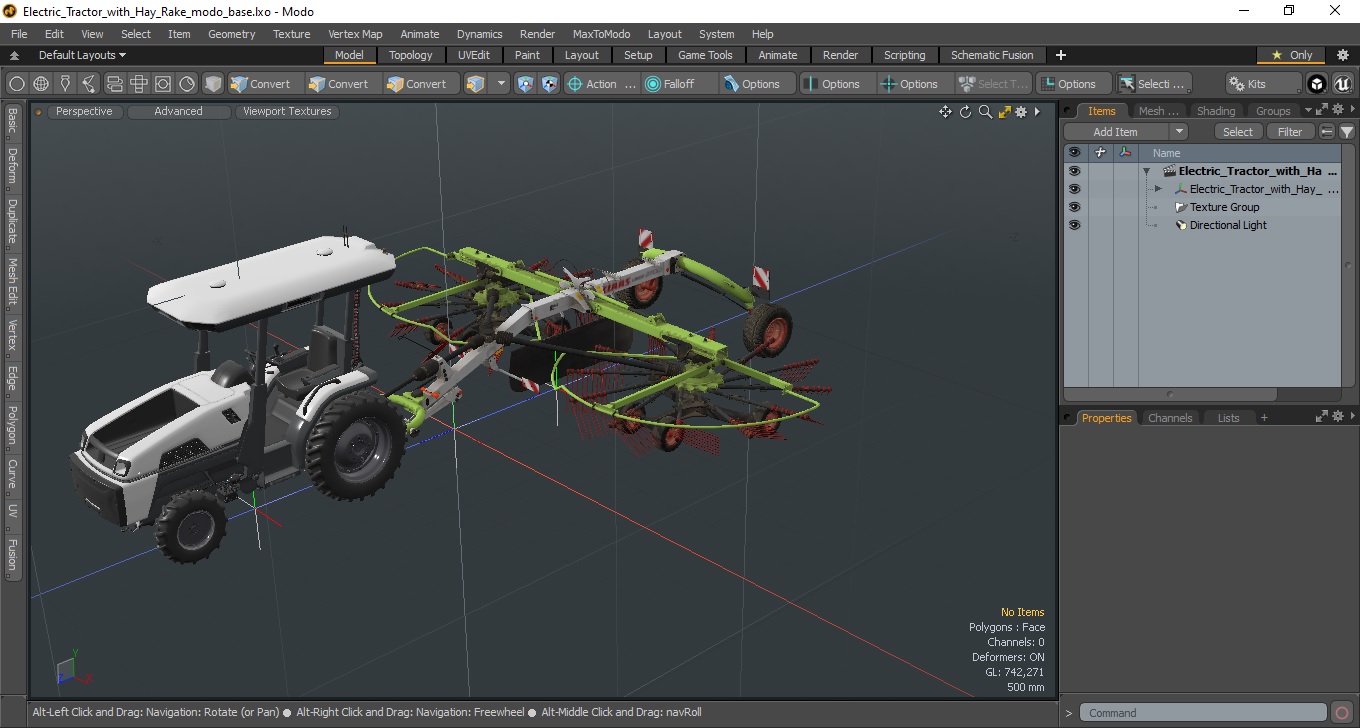This screenshot has height=728, width=1360.
Task: Open the viewport settings gear icon
Action: (x=1021, y=112)
